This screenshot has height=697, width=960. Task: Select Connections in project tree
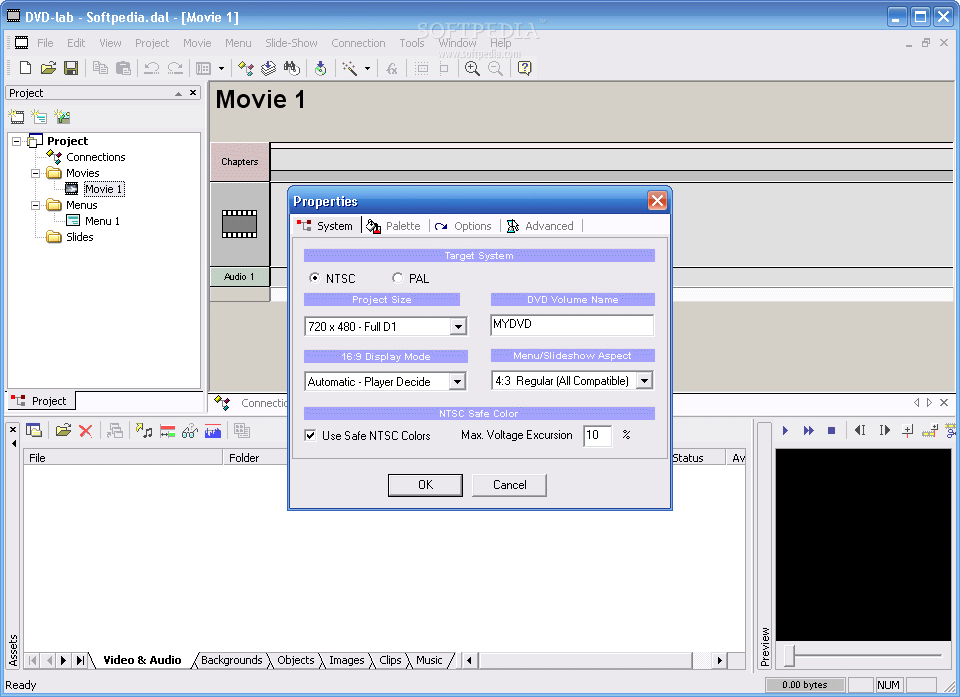96,157
